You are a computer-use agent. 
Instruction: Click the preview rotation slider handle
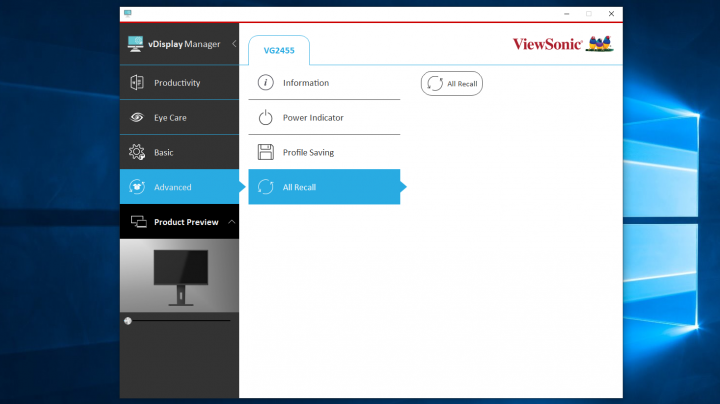128,321
